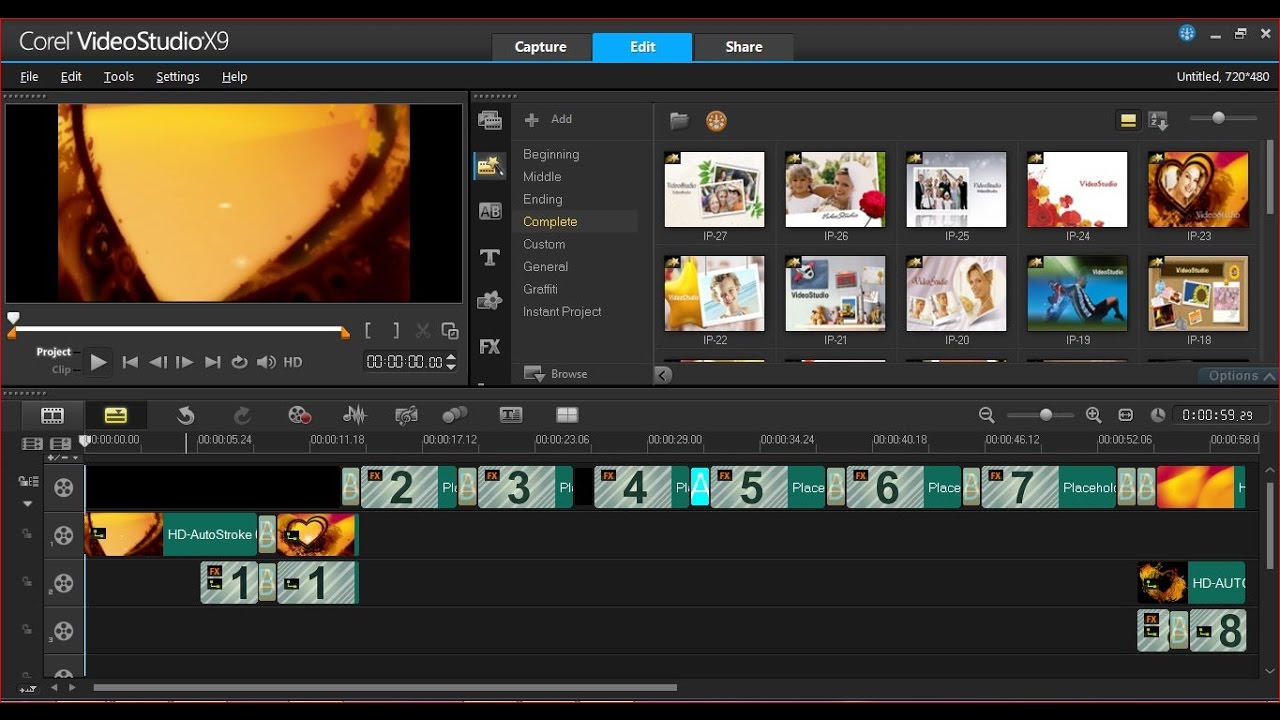
Task: Select the IP-23 template thumbnail
Action: pos(1198,190)
